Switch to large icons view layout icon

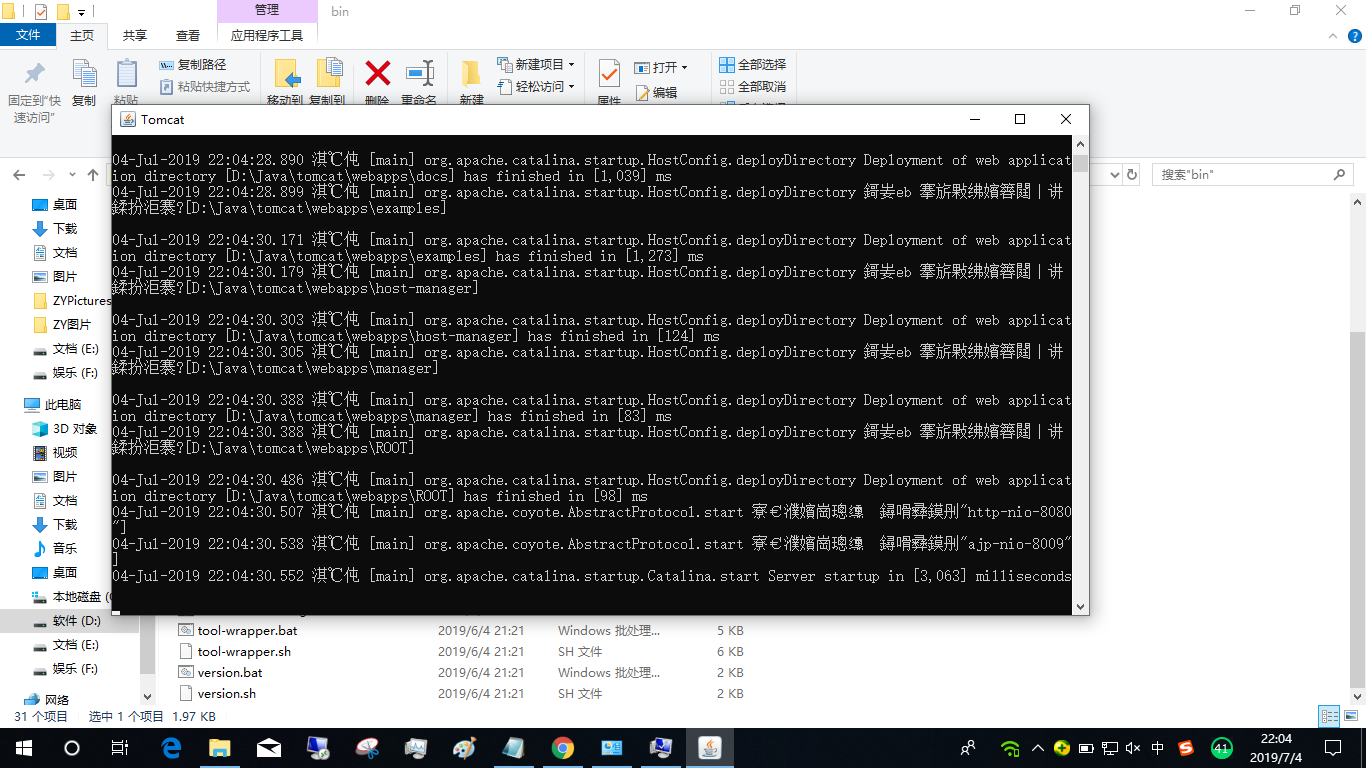1351,716
